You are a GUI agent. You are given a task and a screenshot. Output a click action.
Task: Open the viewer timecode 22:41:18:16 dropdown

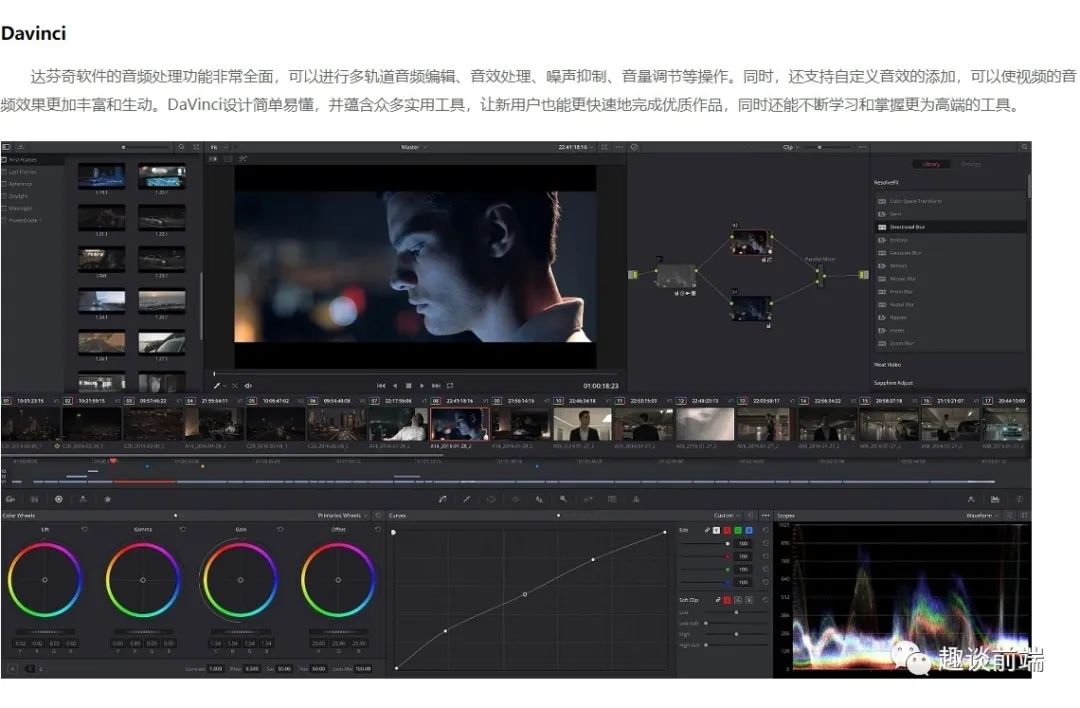pyautogui.click(x=576, y=147)
